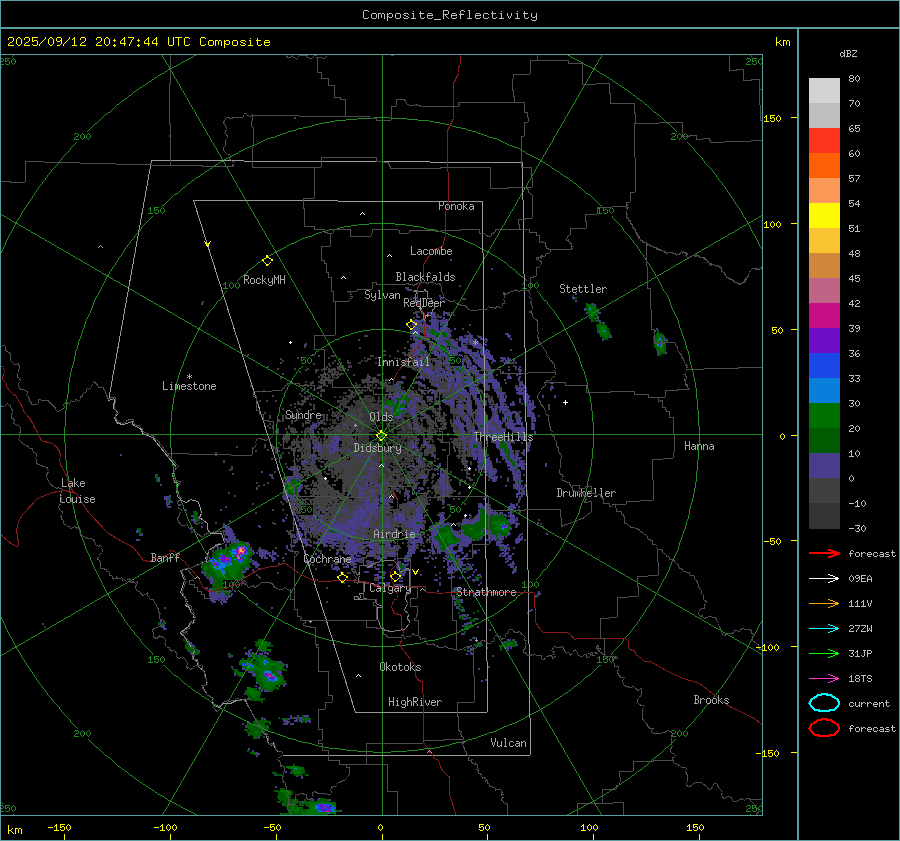Click the Calgary city label
Screen dimensions: 900x841
coord(390,588)
